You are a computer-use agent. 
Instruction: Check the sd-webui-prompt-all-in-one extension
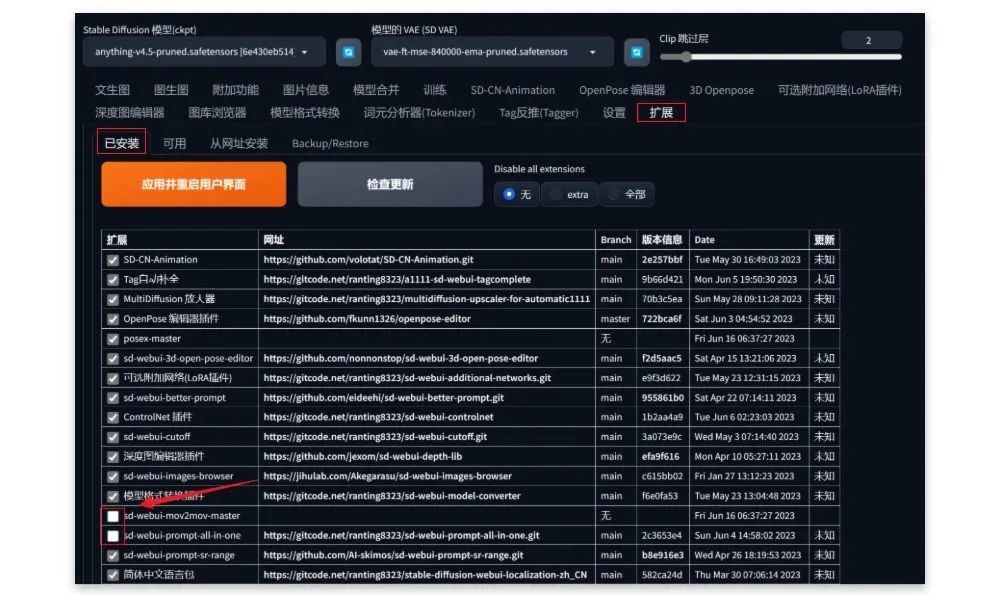(113, 536)
